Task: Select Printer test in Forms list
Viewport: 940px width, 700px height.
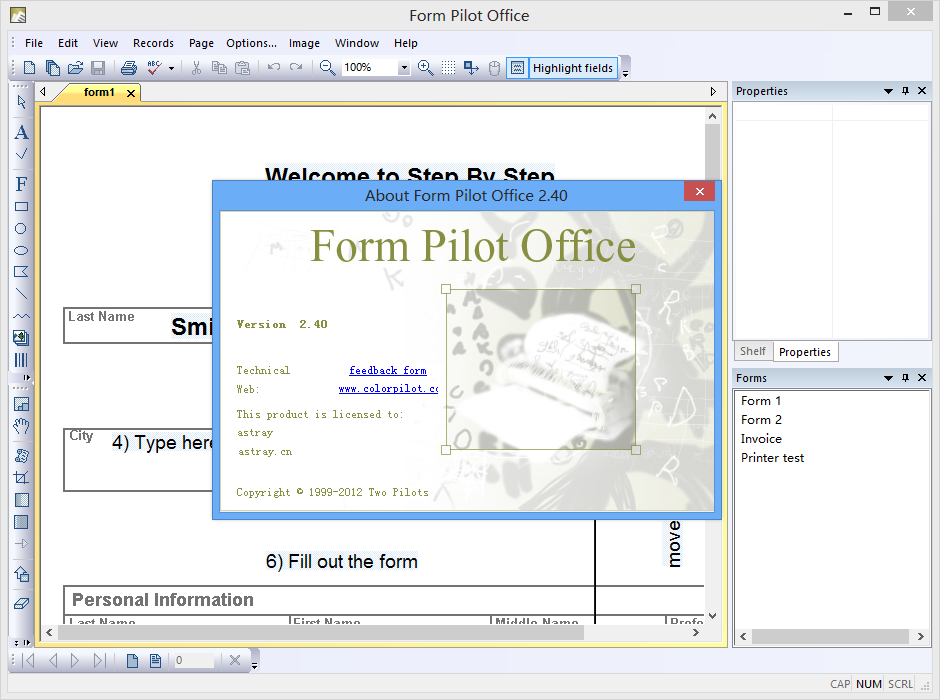Action: tap(772, 458)
